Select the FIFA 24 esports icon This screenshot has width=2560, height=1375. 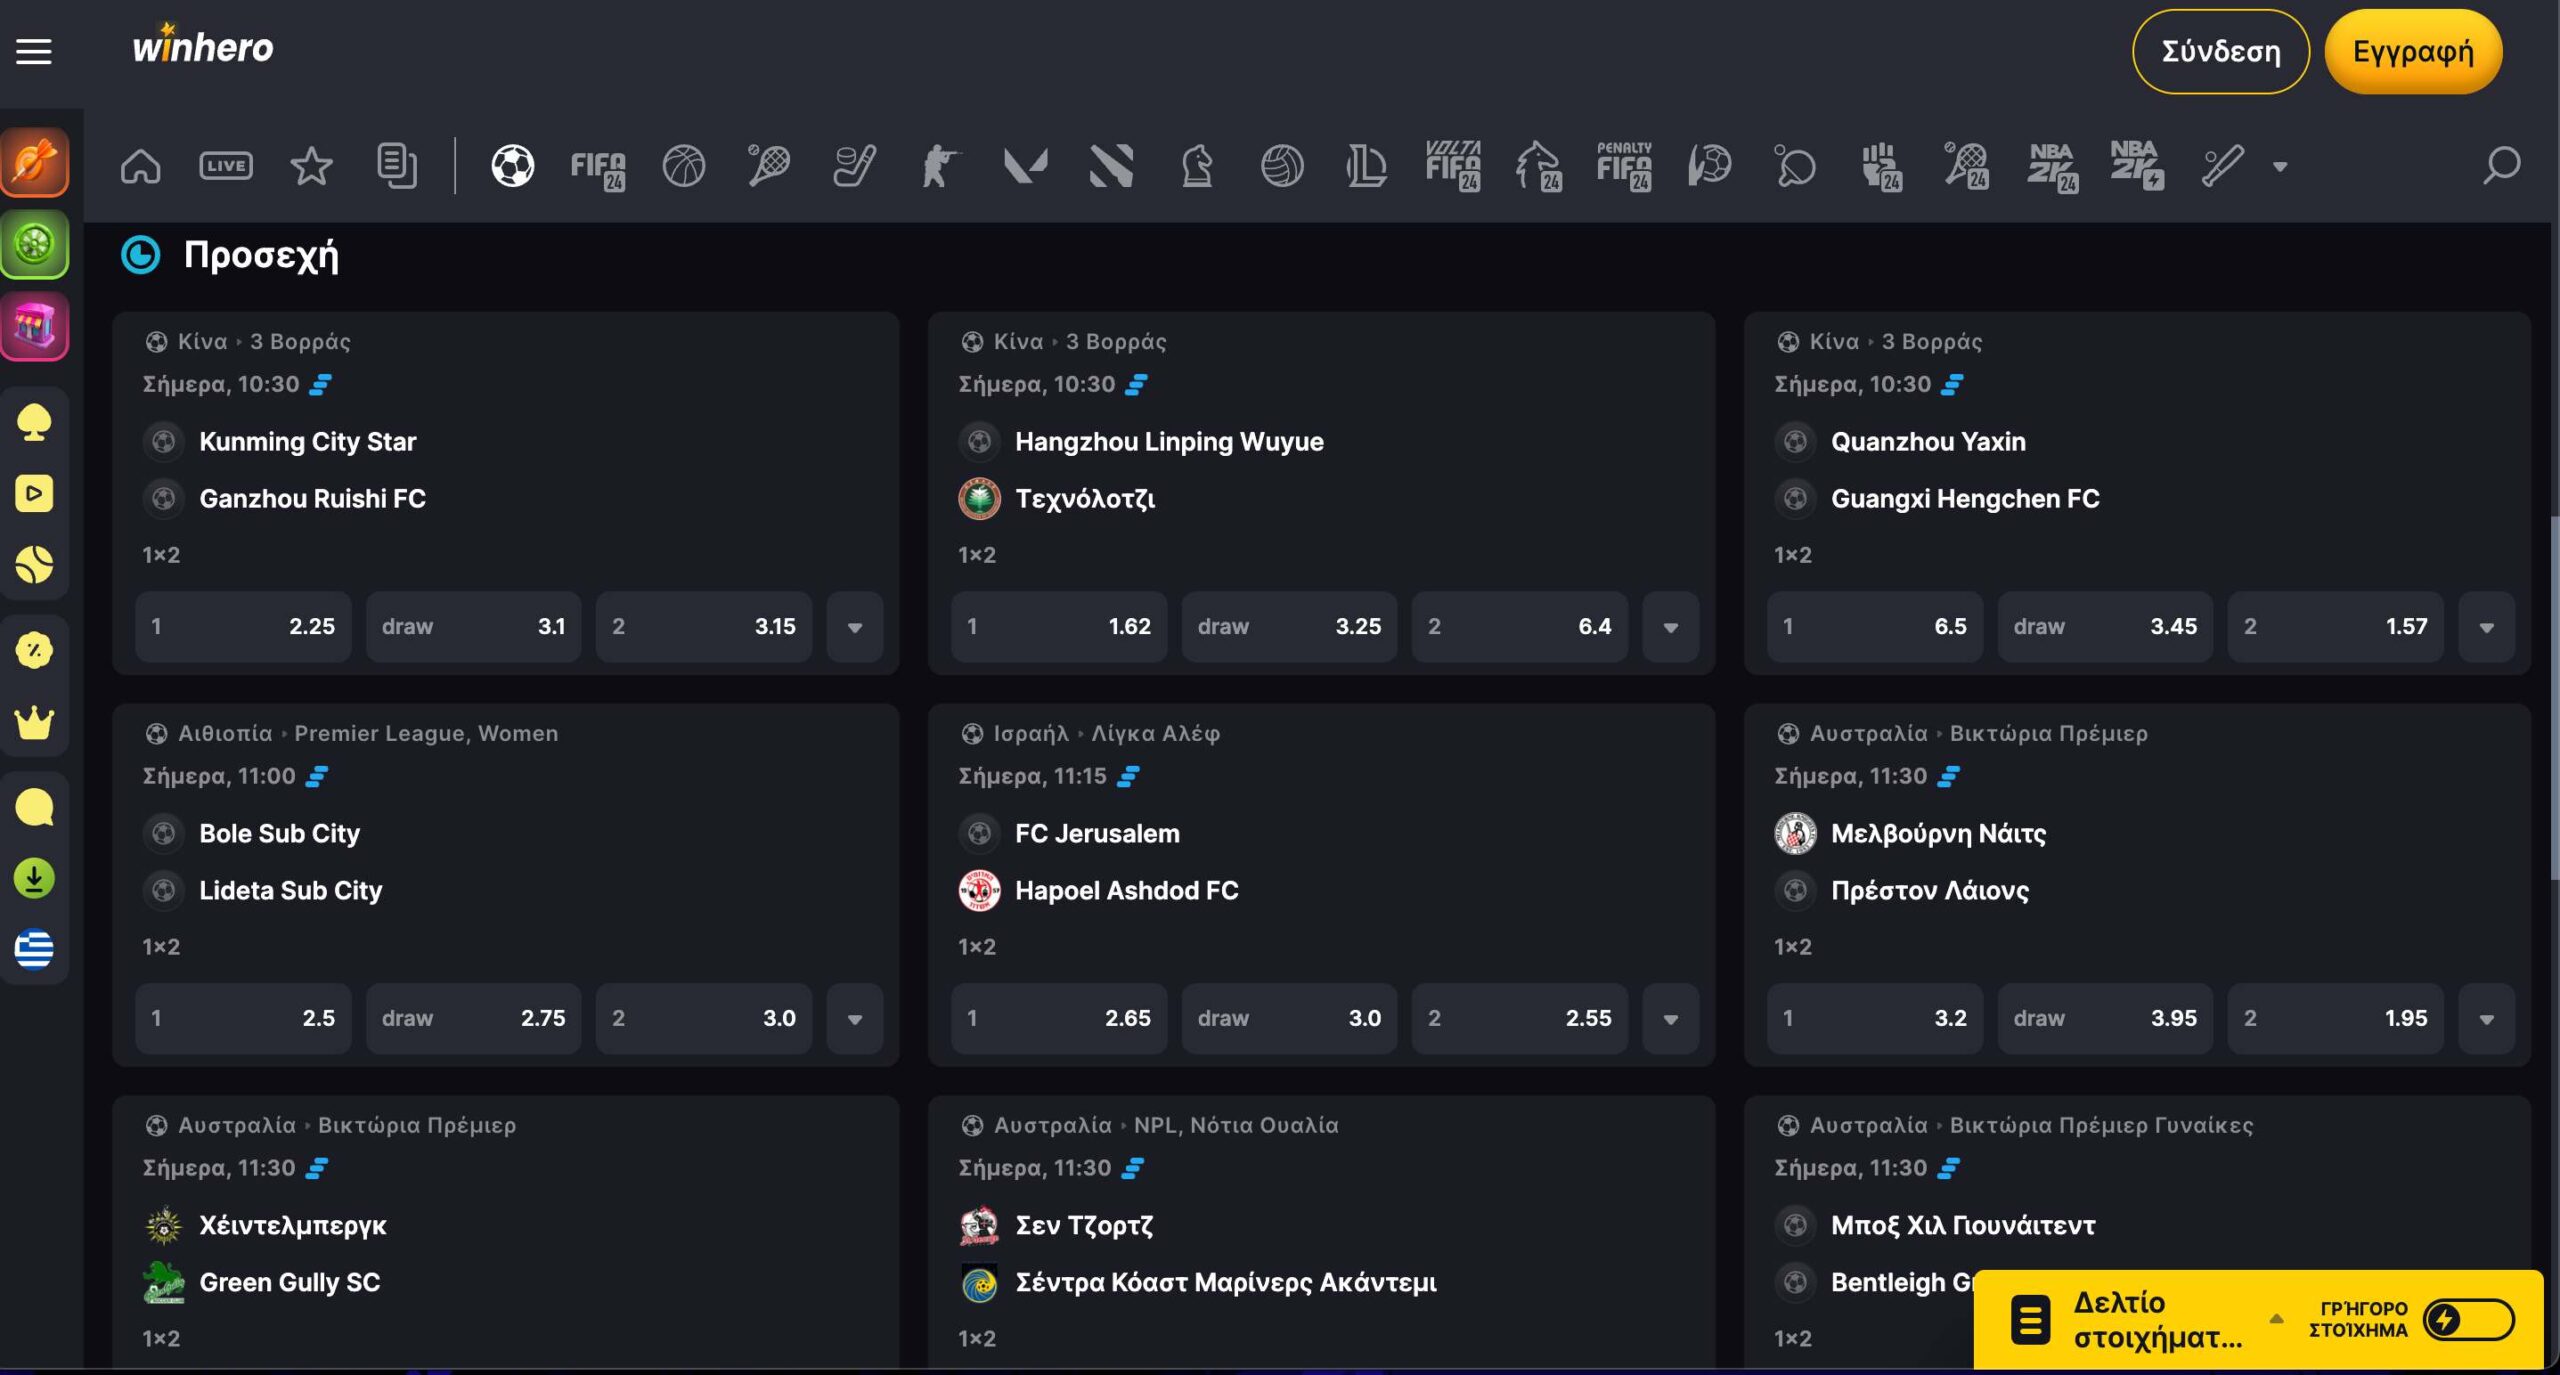tap(598, 166)
